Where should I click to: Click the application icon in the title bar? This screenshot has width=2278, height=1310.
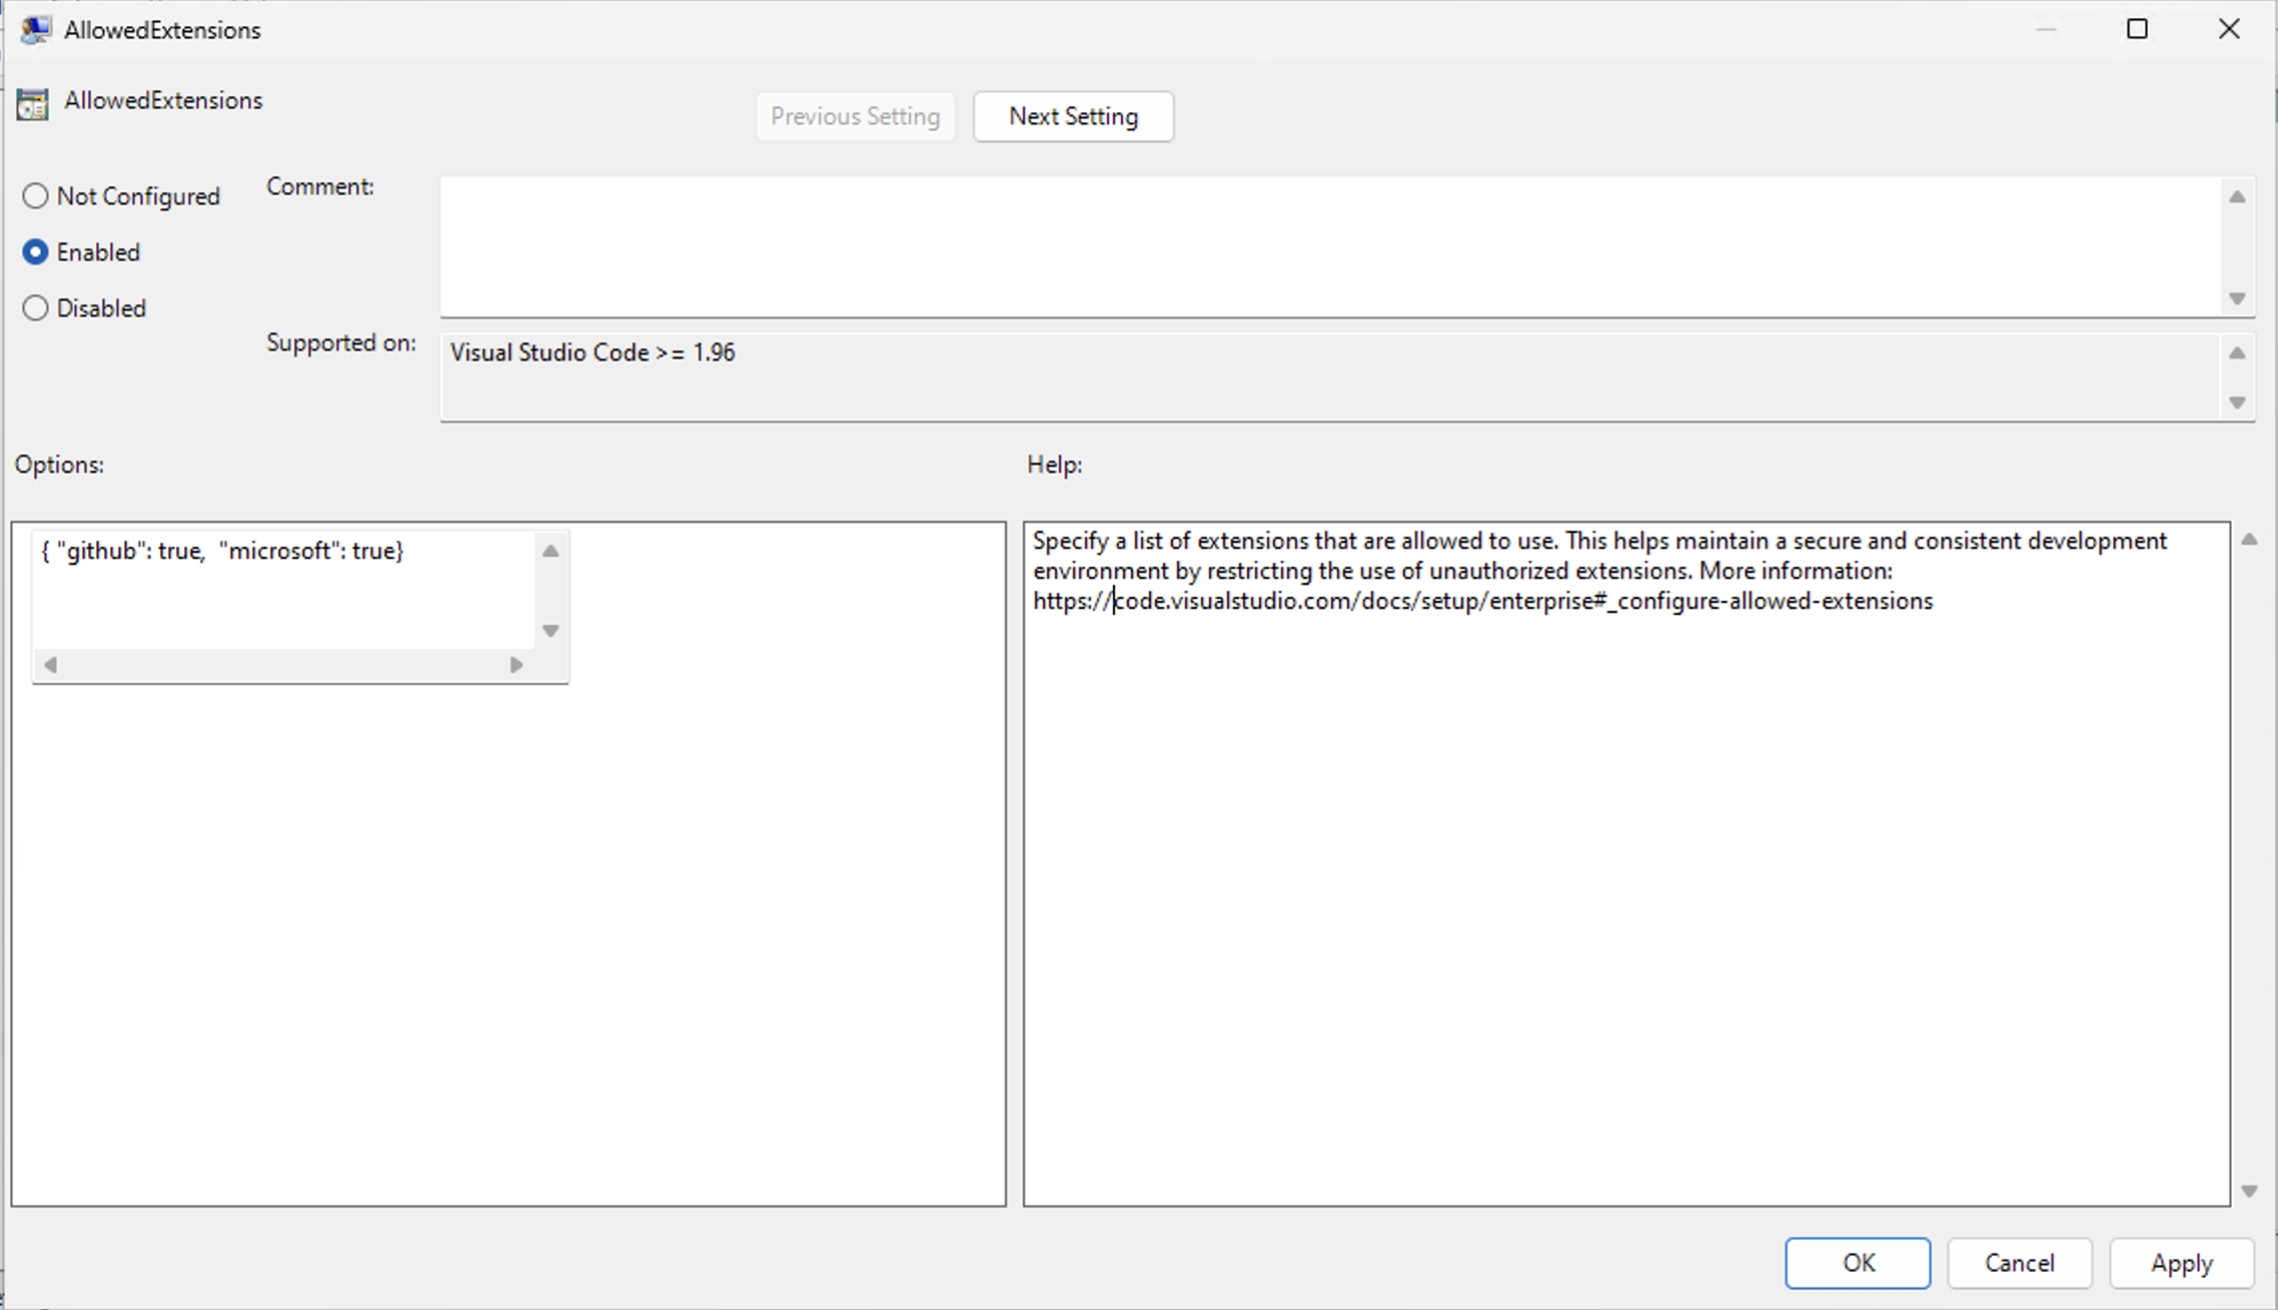[x=34, y=29]
